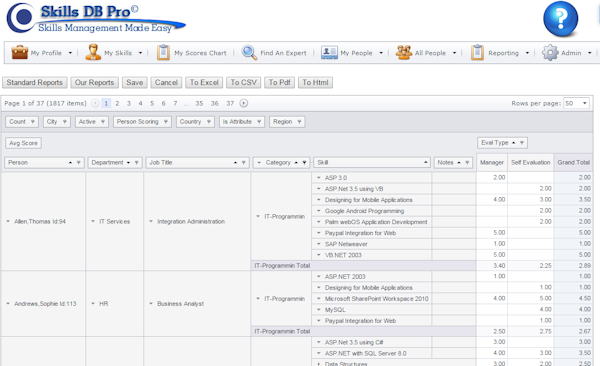Open filter icon on Count field
The image size is (600, 366).
(33, 122)
